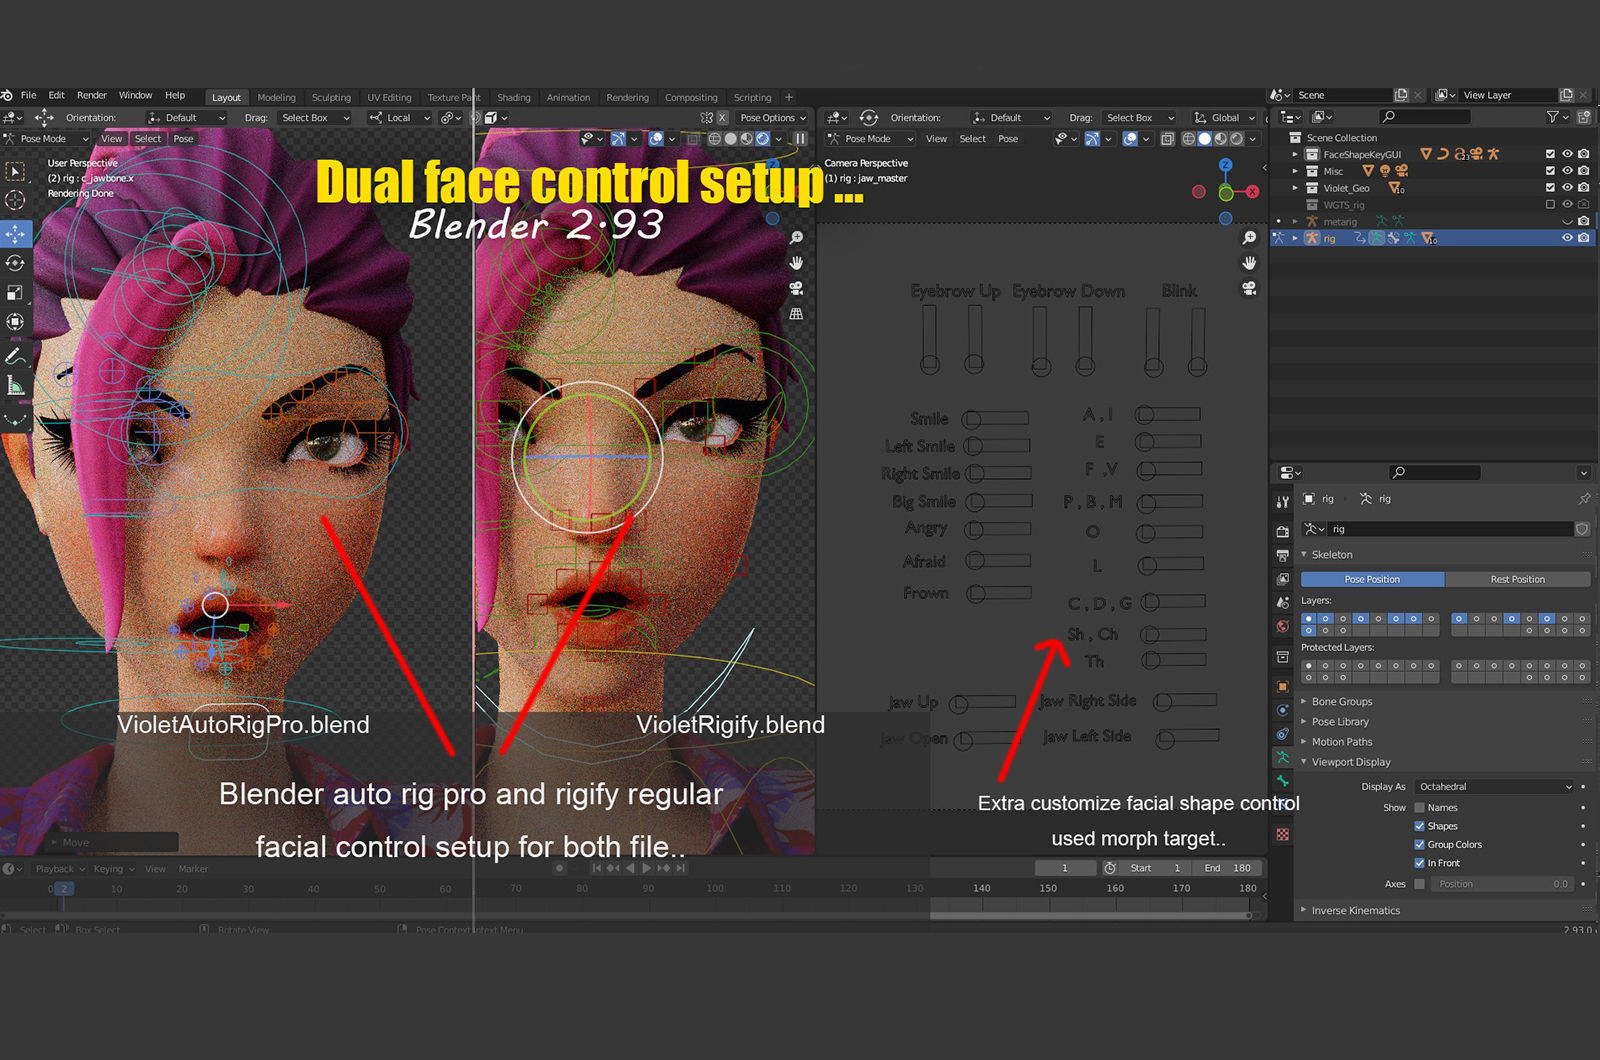Switch perspective/orthographic grid icon in left viewport
This screenshot has height=1060, width=1600.
[x=796, y=314]
